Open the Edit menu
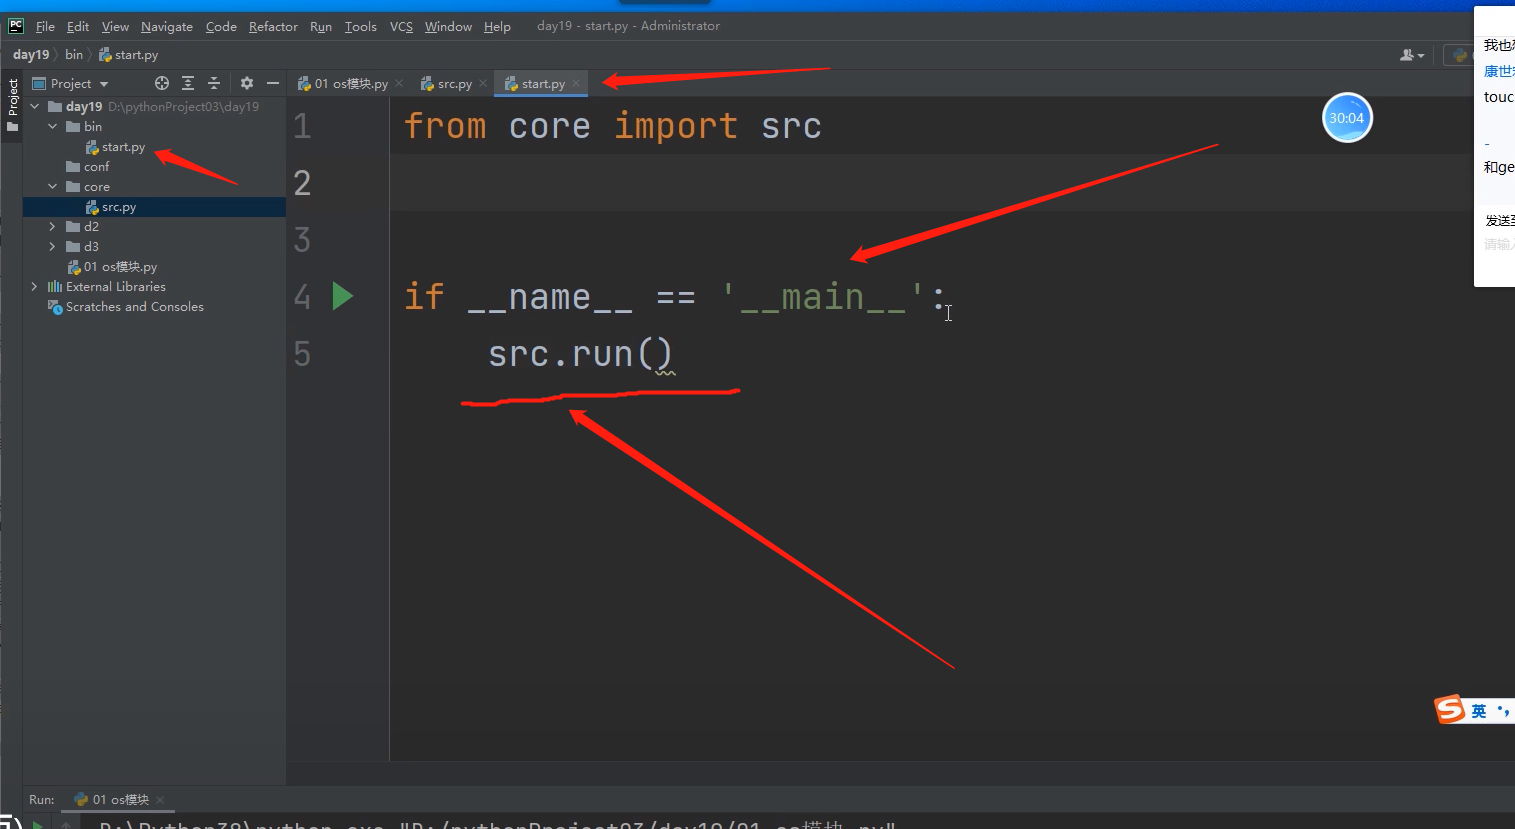 tap(78, 26)
